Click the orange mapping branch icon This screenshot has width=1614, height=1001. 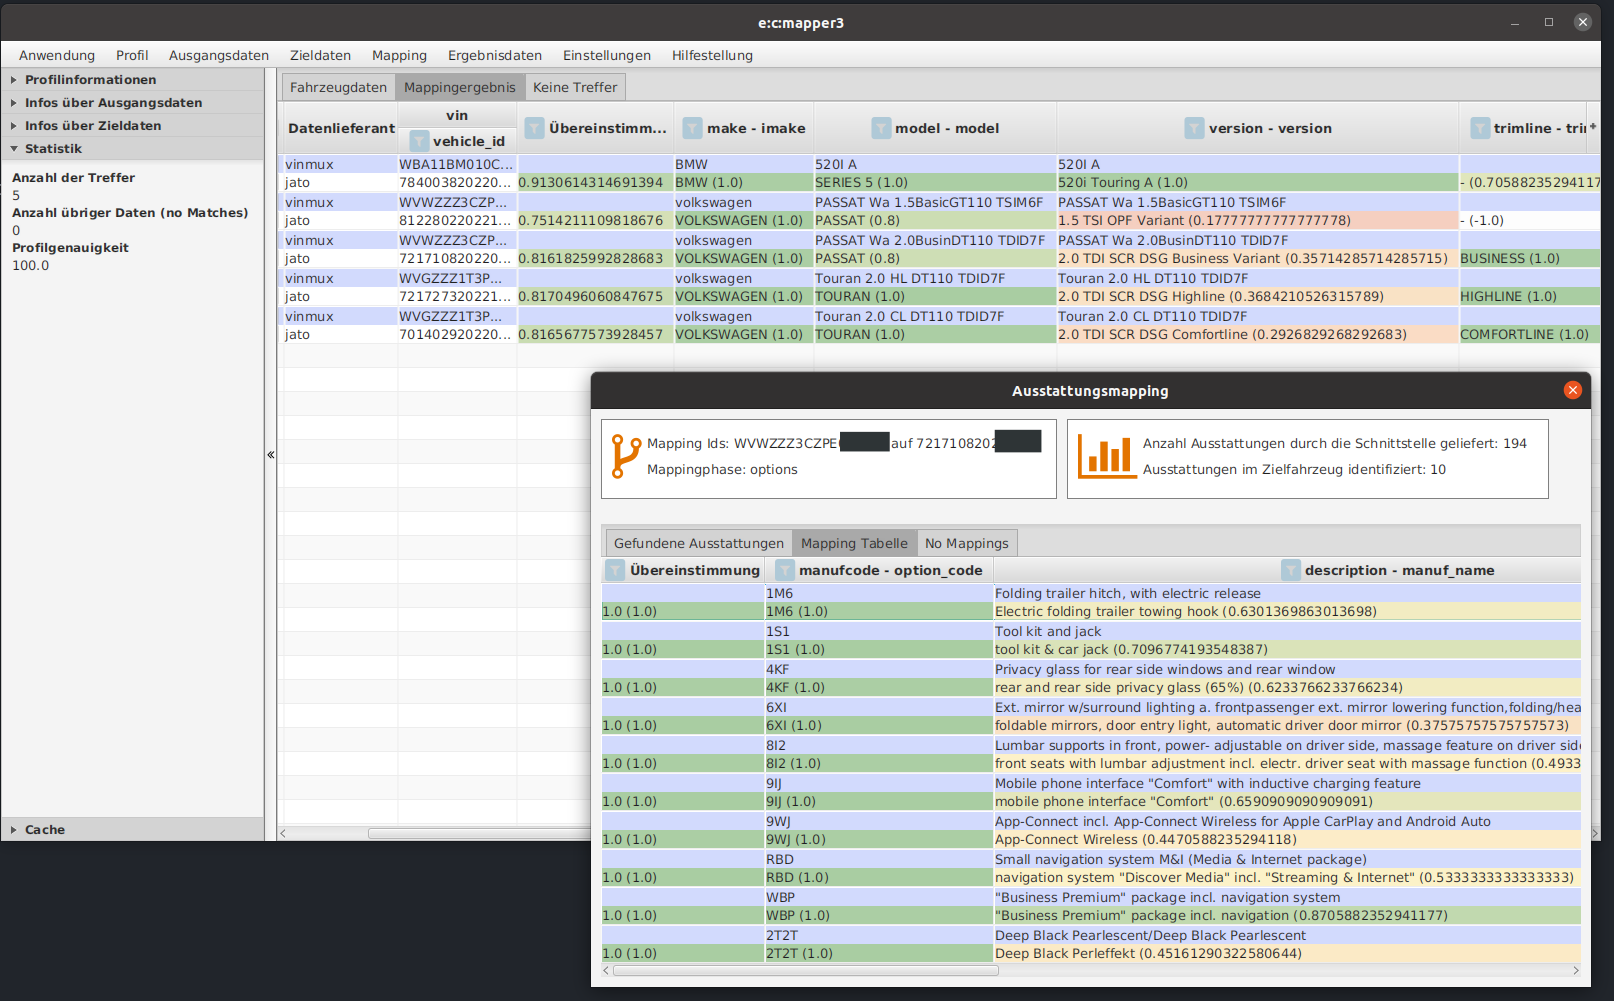coord(625,456)
